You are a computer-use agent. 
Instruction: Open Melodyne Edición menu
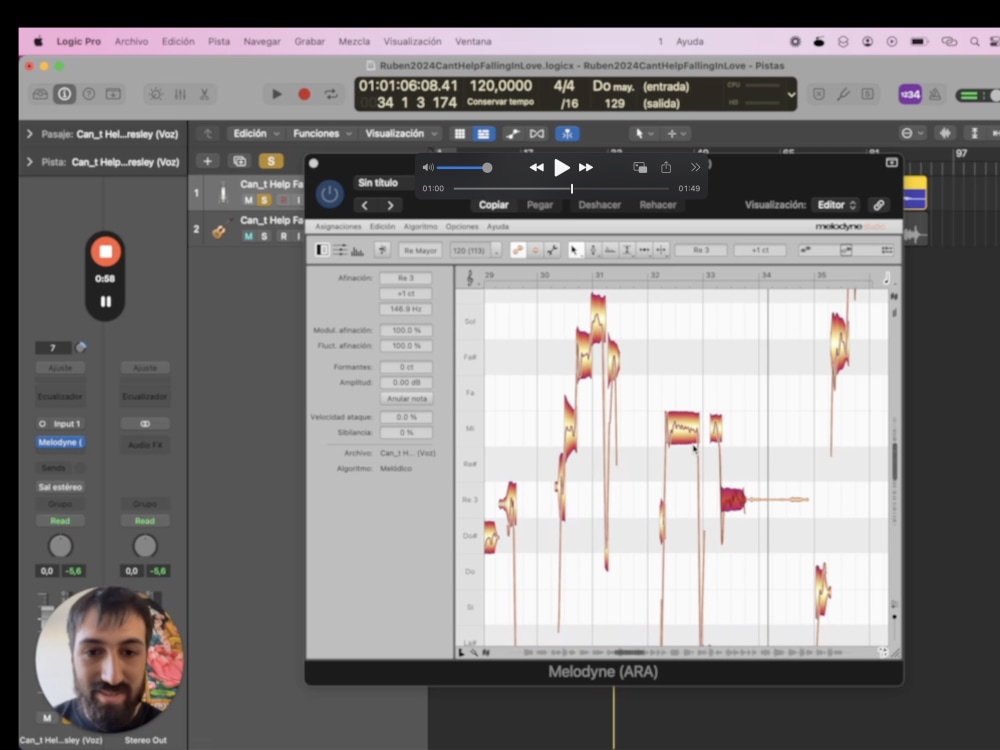(x=383, y=226)
